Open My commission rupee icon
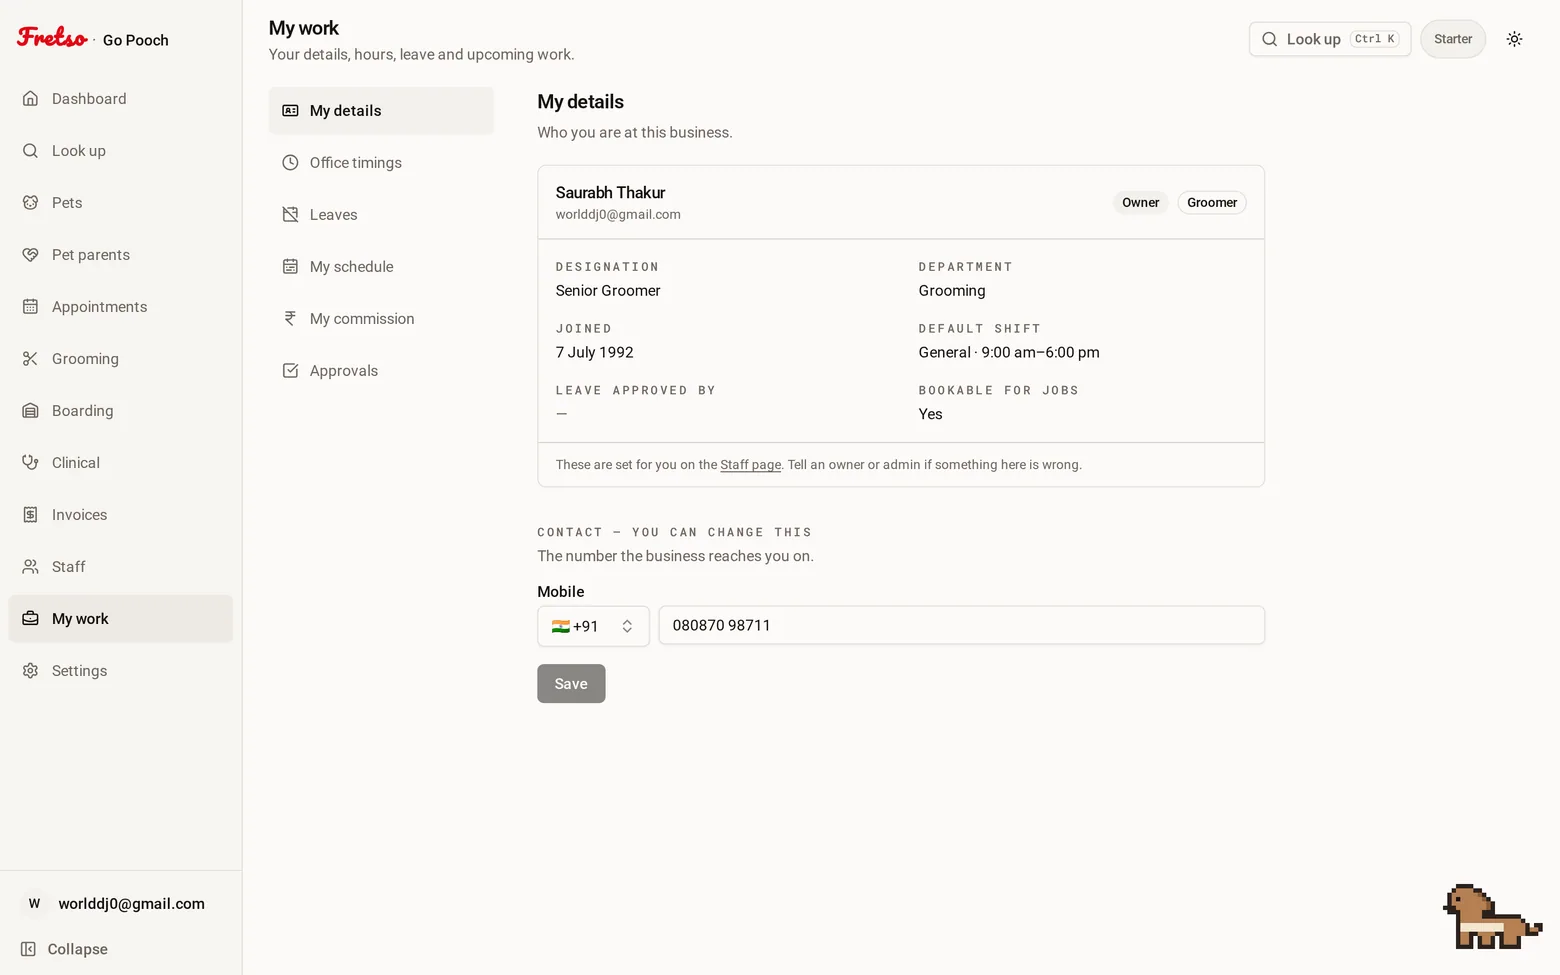The height and width of the screenshot is (975, 1560). point(290,318)
